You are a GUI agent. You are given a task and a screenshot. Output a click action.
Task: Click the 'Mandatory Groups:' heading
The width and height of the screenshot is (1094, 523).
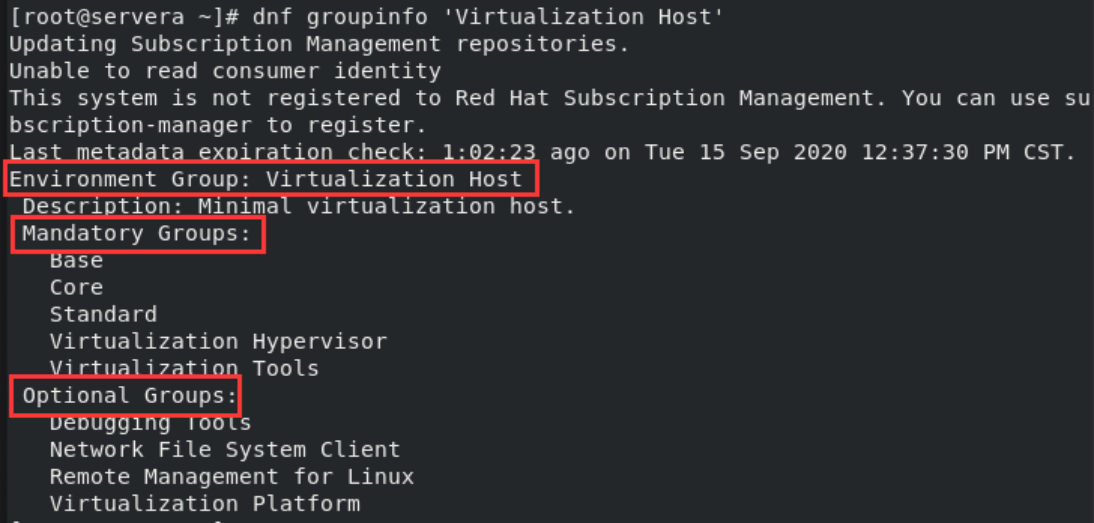(x=137, y=234)
